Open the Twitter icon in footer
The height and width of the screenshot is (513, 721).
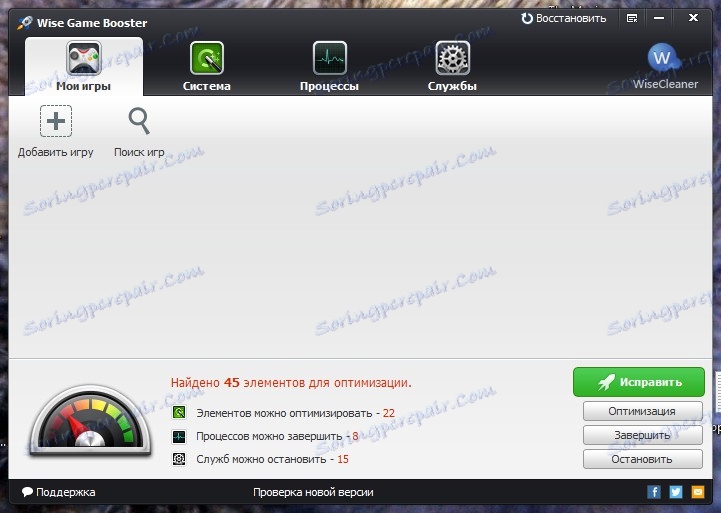675,492
